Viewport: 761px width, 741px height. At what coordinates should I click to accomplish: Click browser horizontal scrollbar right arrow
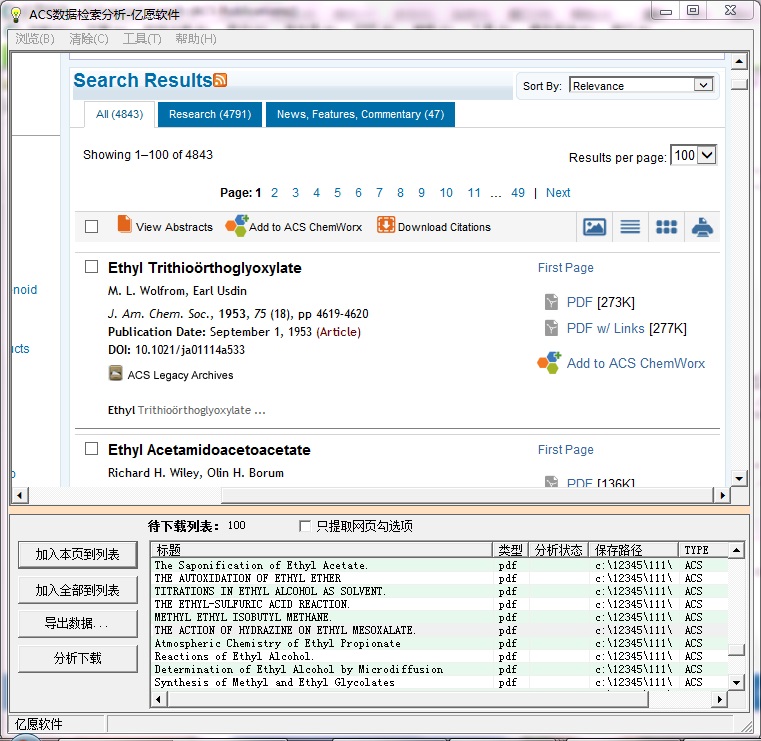722,495
